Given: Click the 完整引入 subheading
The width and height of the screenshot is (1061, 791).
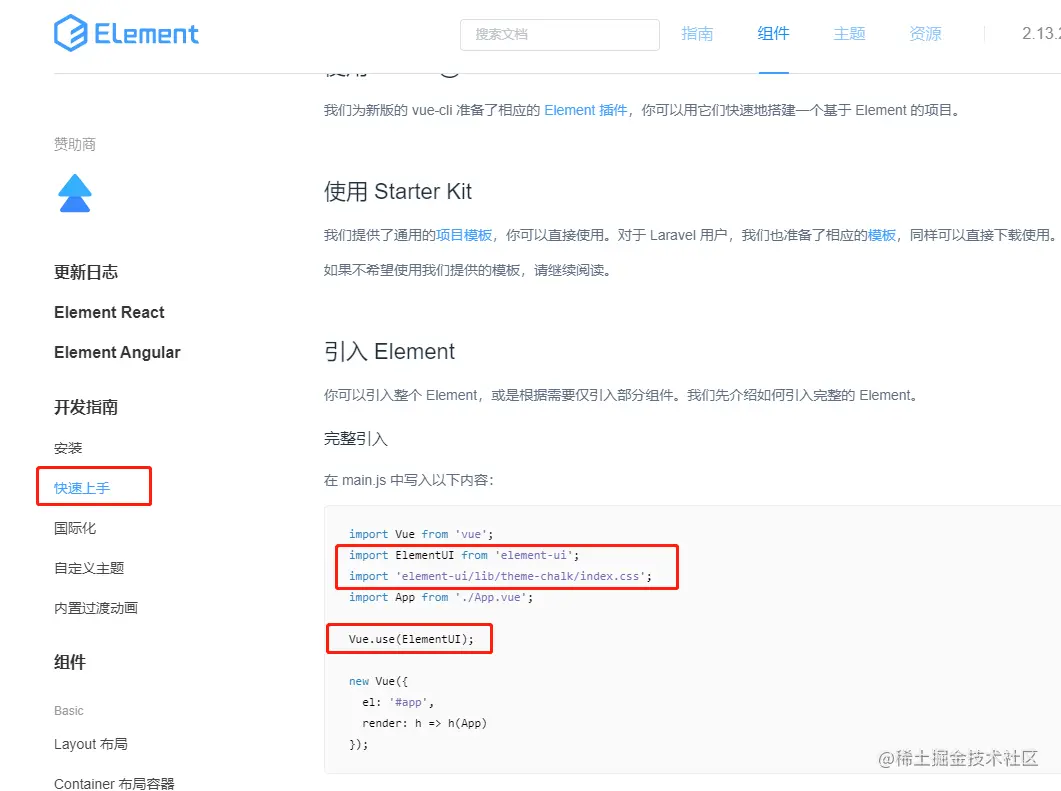Looking at the screenshot, I should 355,438.
